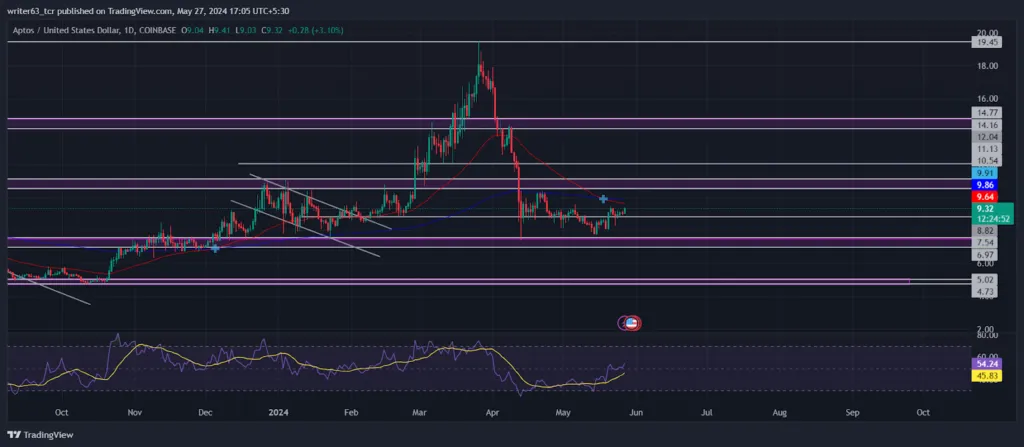Image resolution: width=1024 pixels, height=447 pixels.
Task: Select the 4.73 price level label
Action: 984,291
